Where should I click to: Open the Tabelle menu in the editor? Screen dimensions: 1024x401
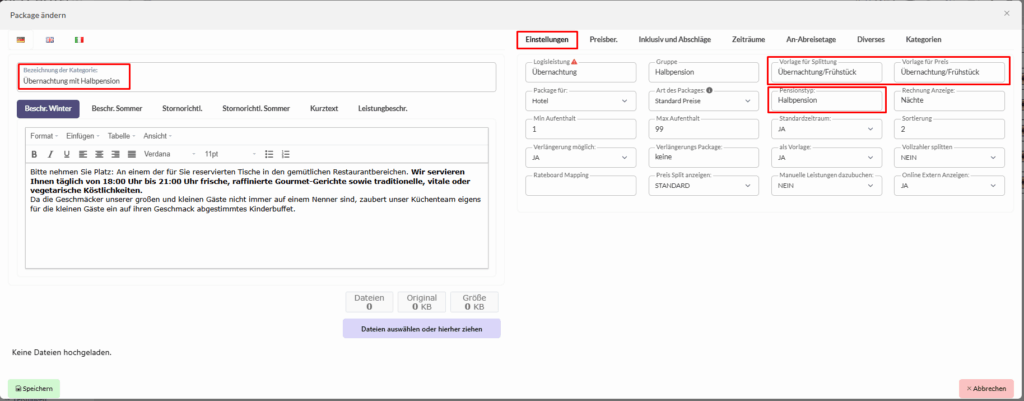(120, 136)
